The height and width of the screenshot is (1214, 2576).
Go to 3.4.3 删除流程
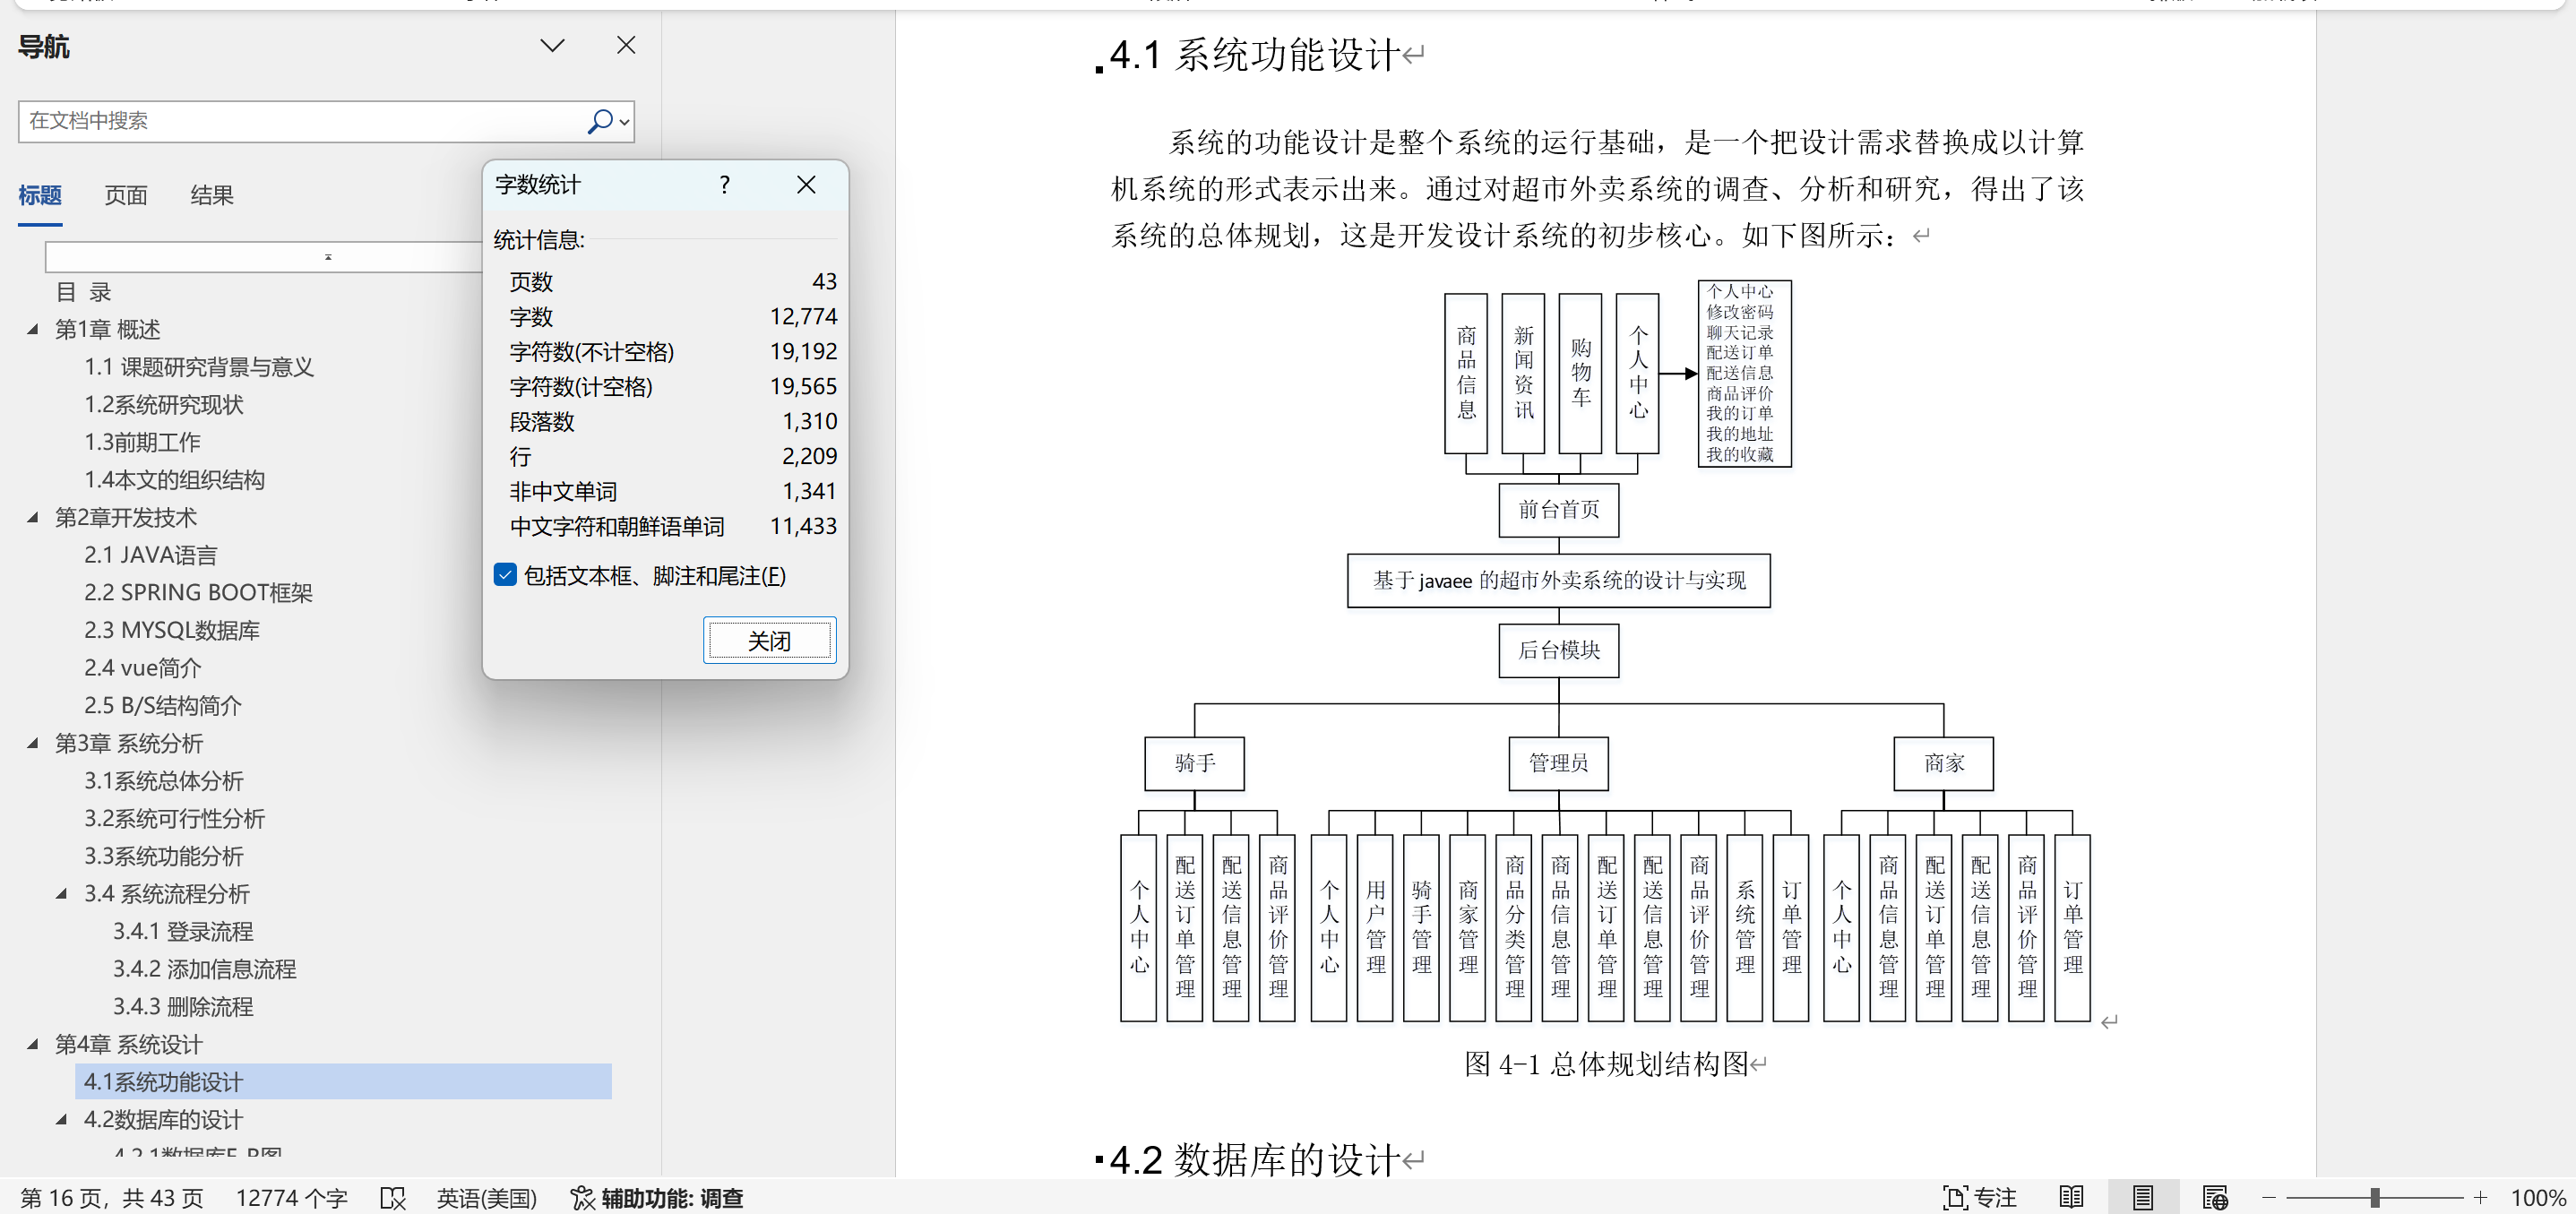pyautogui.click(x=183, y=1007)
